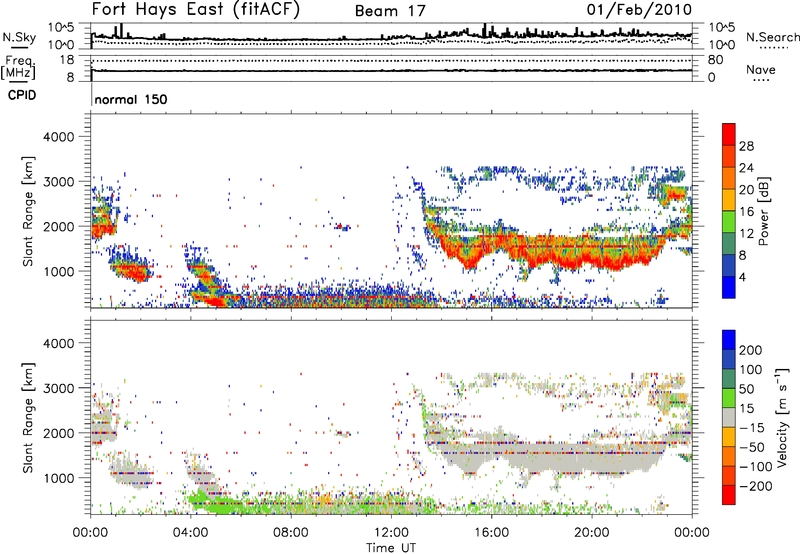Click the 'CPID' row label
This screenshot has width=800, height=554.
click(x=22, y=95)
